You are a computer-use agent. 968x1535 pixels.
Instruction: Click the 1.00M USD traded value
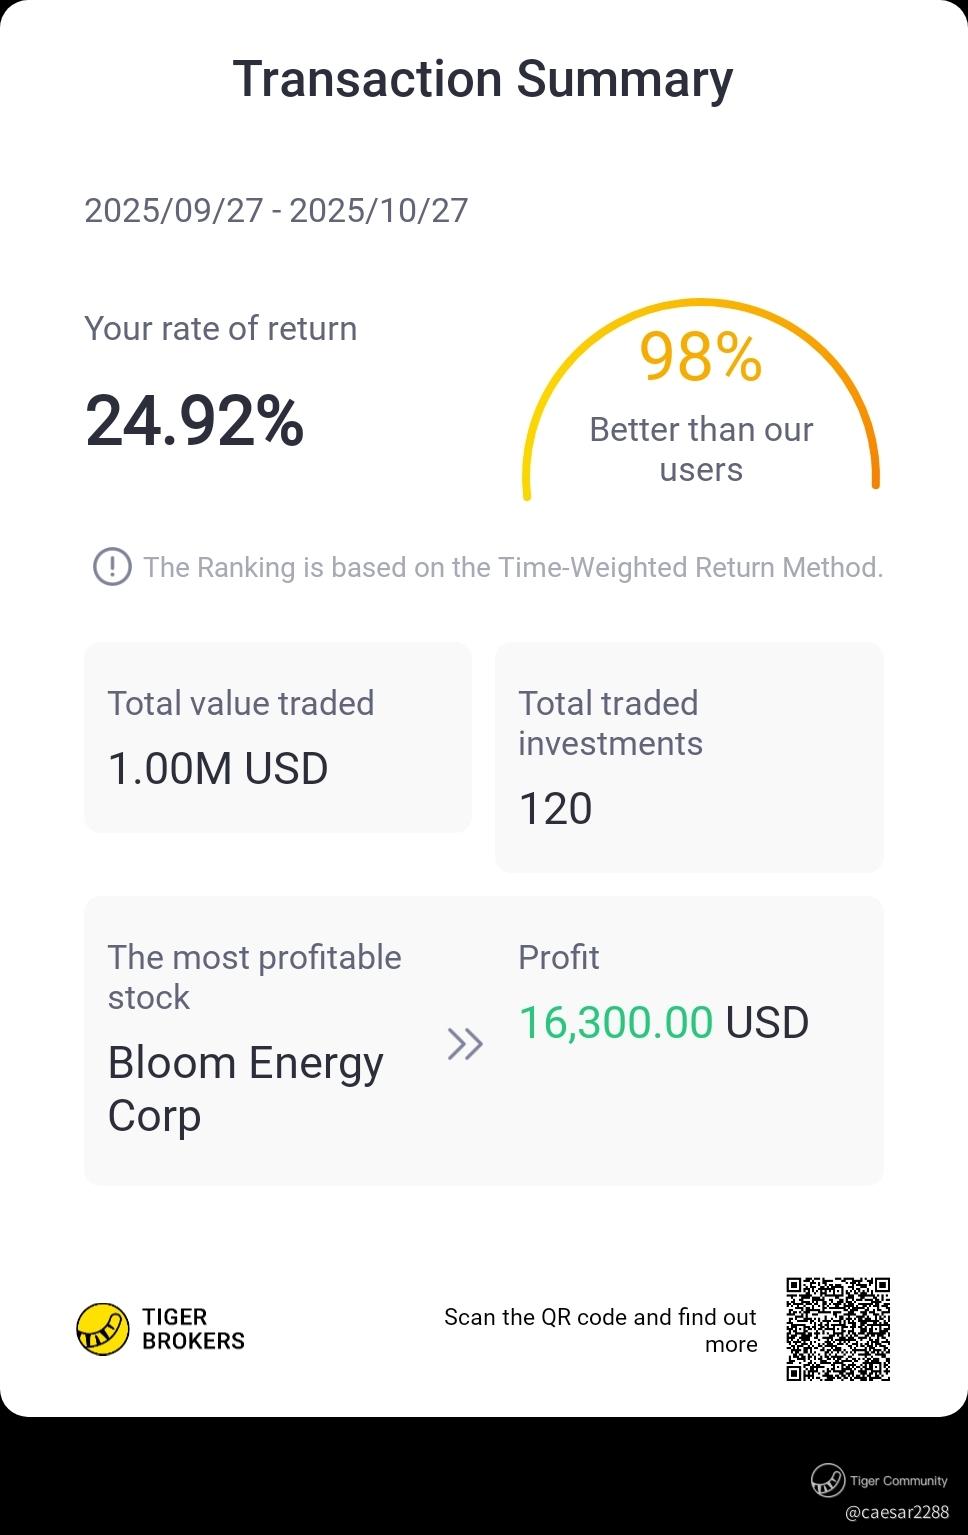pyautogui.click(x=218, y=768)
